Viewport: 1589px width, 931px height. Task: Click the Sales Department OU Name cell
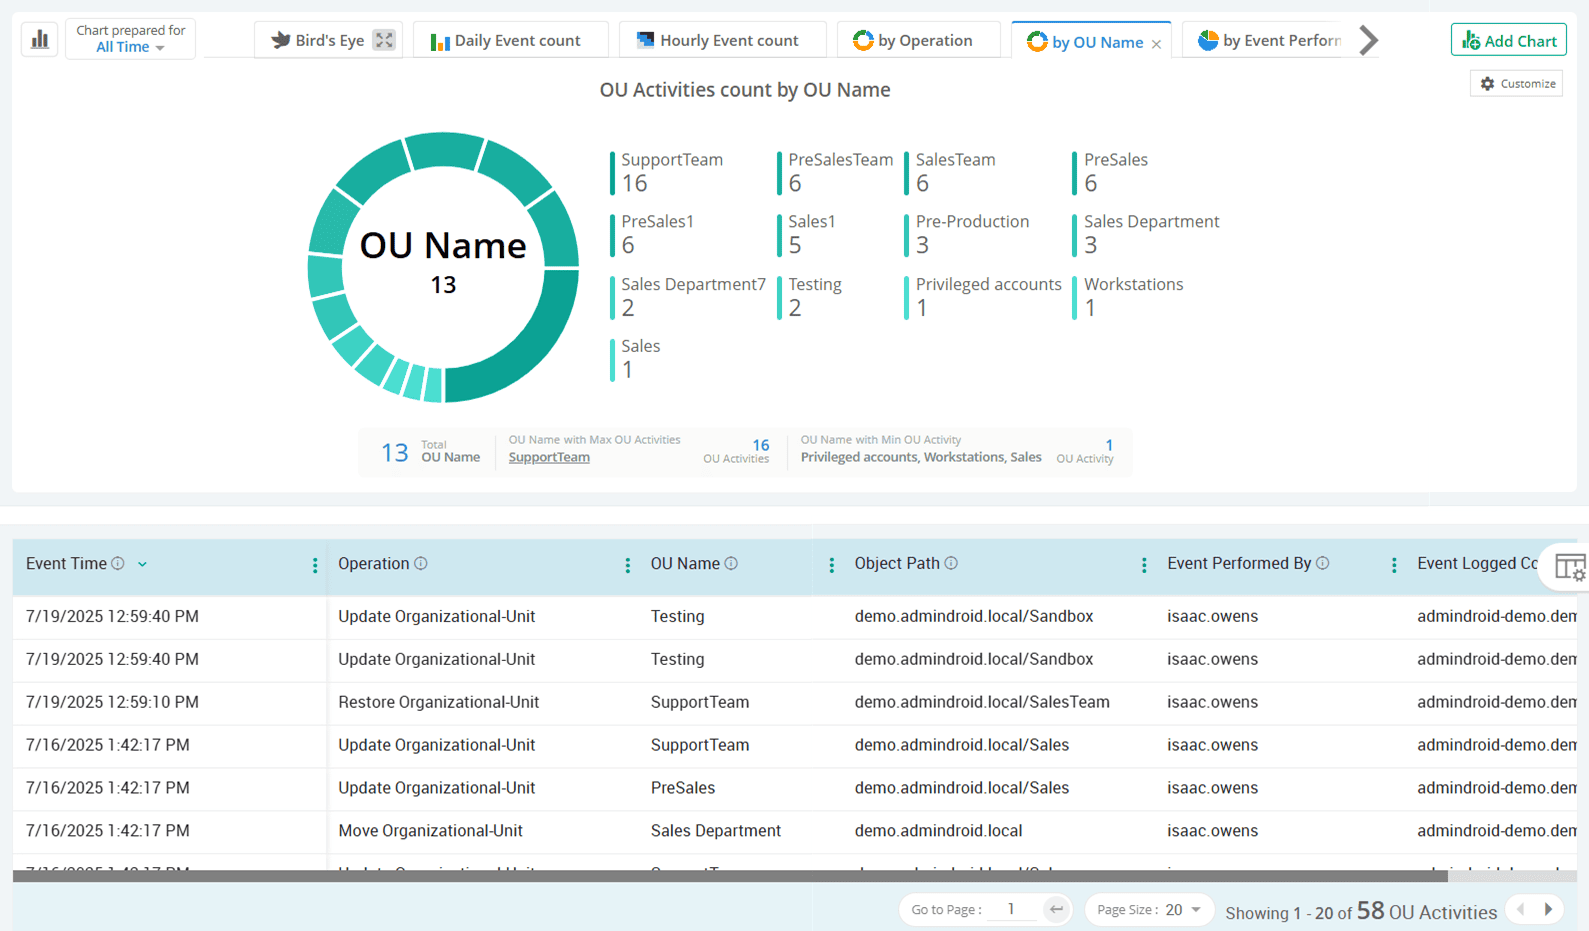[716, 831]
